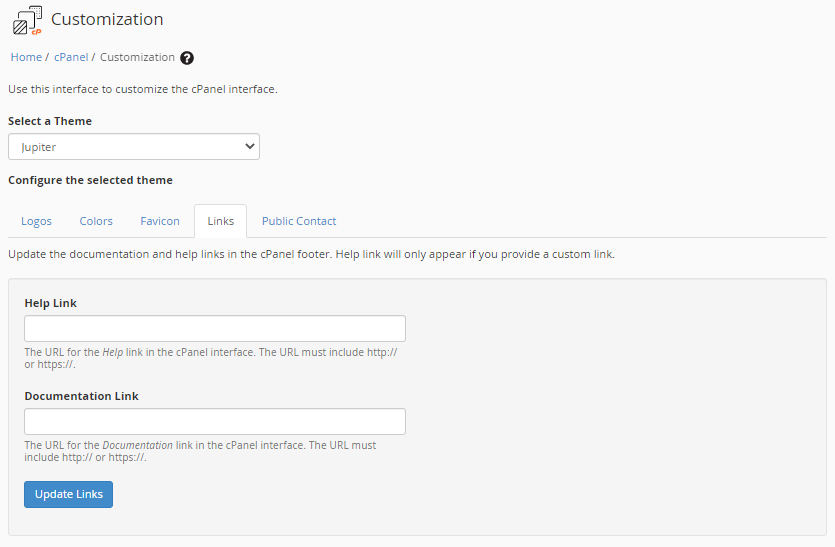Select the Favicon tab
Image resolution: width=835 pixels, height=547 pixels.
[x=160, y=221]
